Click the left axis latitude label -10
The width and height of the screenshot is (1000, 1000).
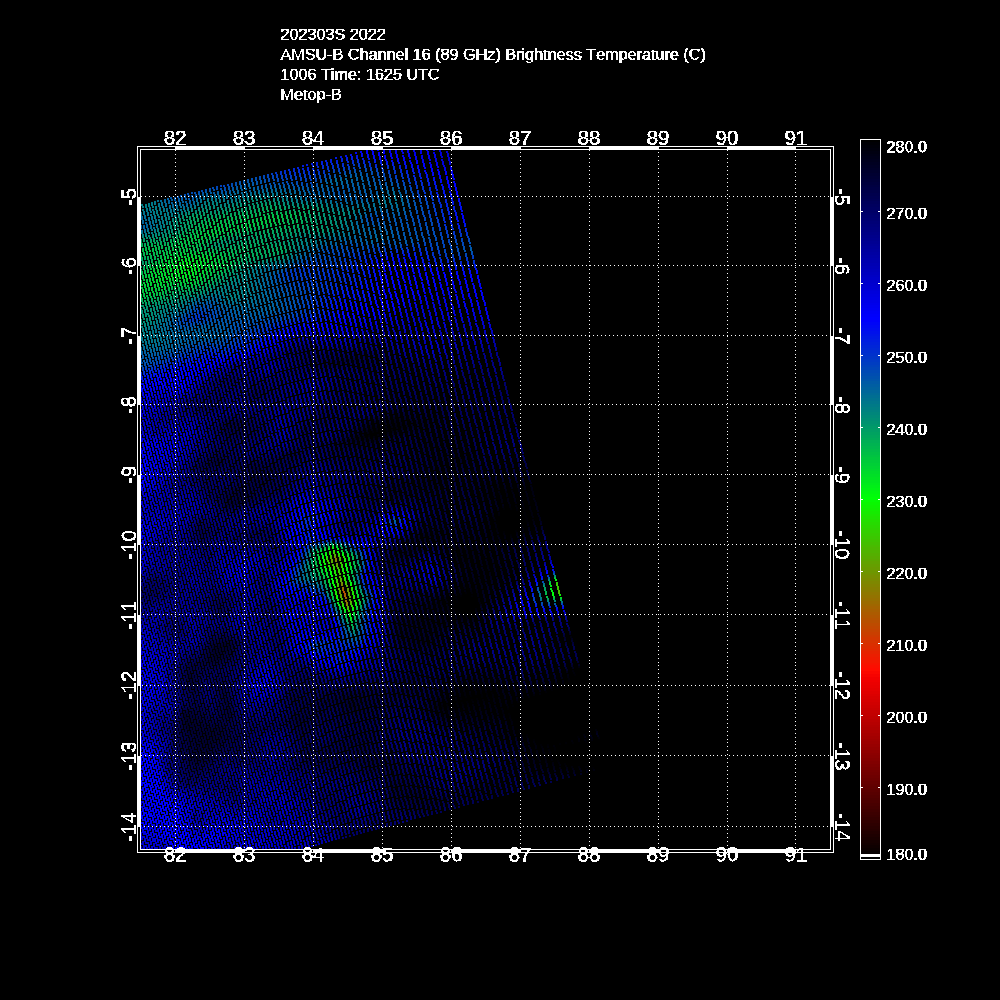127,545
